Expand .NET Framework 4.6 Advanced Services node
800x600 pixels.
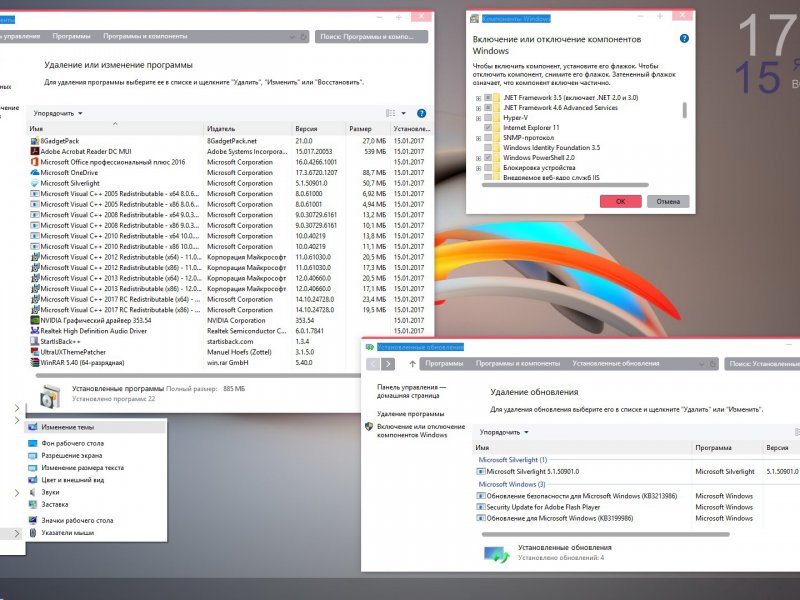(479, 108)
